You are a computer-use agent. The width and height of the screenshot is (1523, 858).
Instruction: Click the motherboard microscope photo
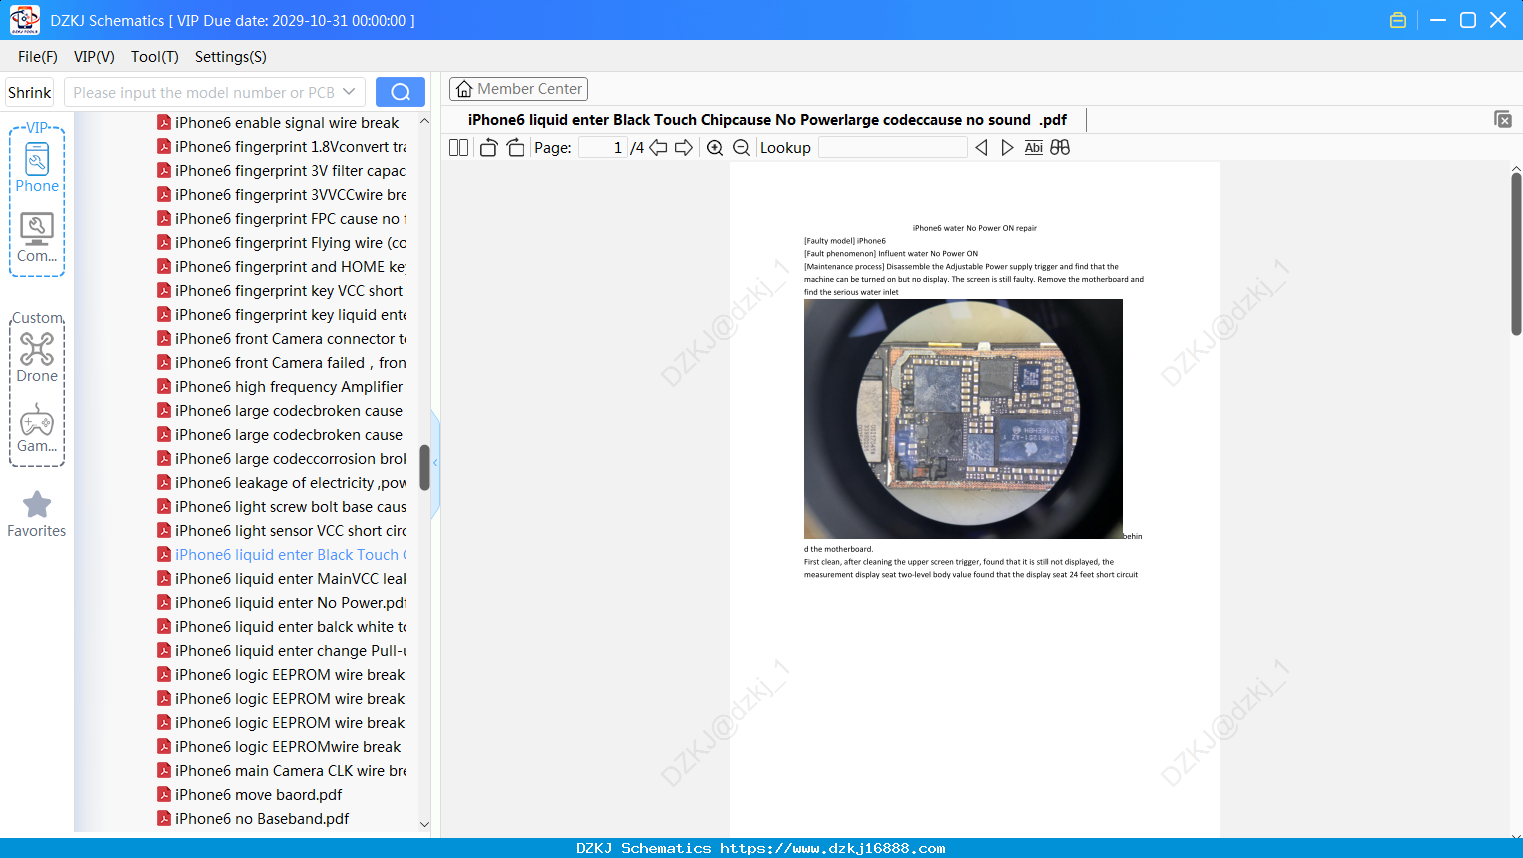pos(963,419)
